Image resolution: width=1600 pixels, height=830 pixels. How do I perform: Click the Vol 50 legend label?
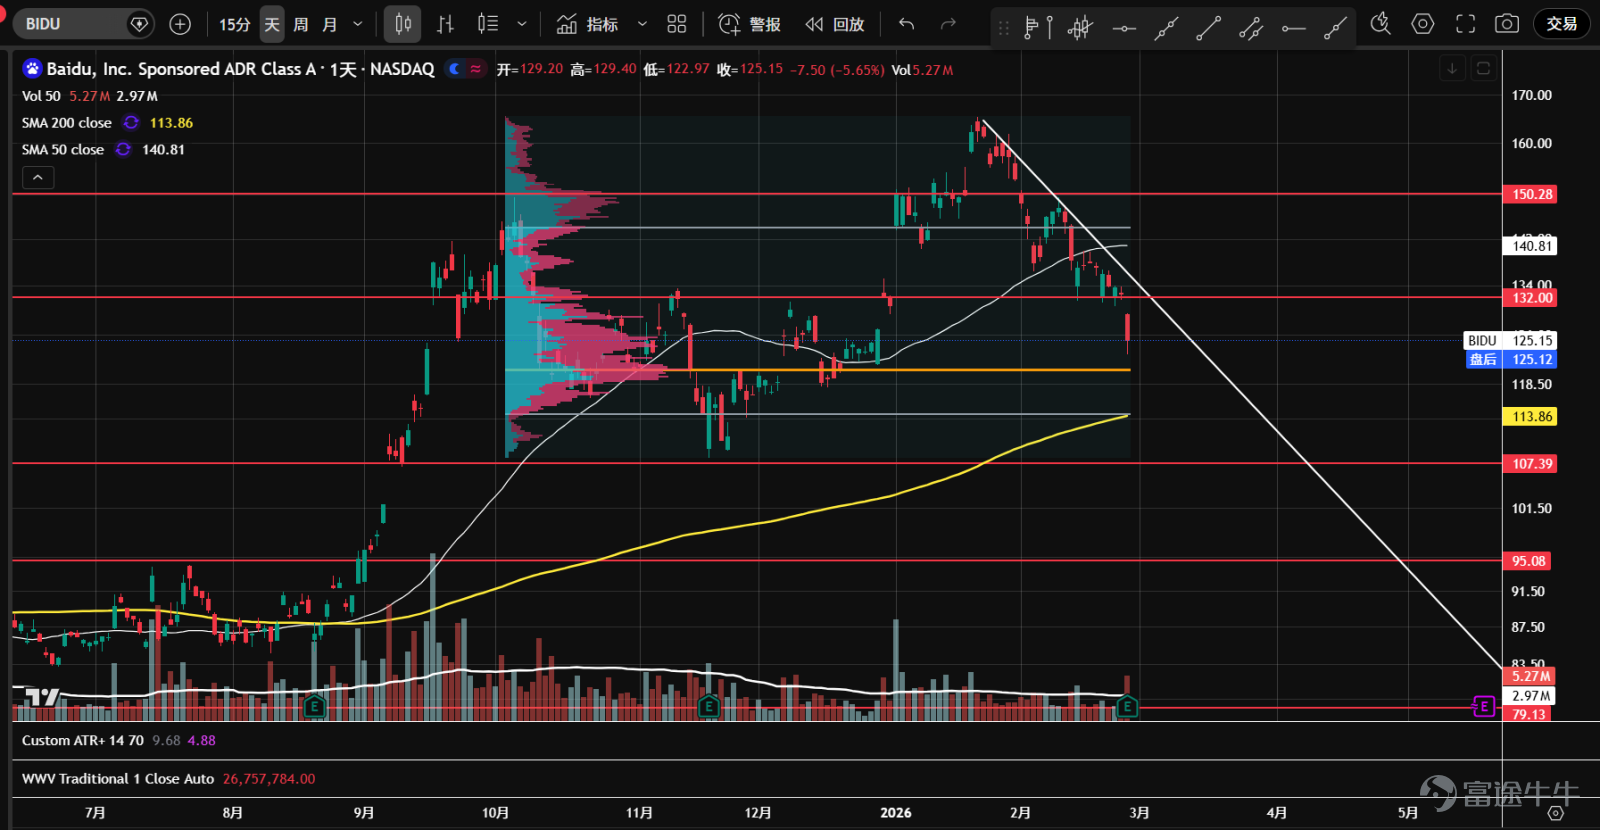click(x=41, y=96)
